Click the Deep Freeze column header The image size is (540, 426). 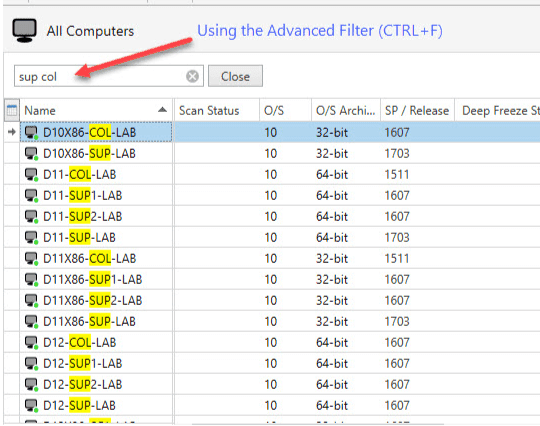497,111
